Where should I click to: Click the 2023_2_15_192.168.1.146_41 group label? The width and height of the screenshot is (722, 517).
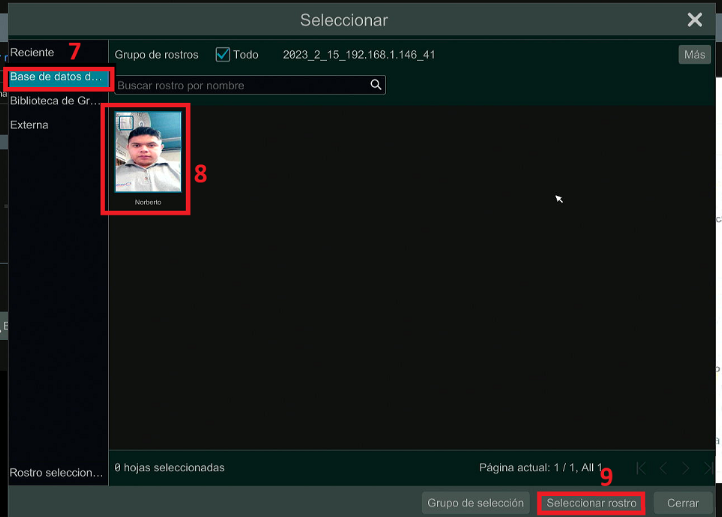coord(358,55)
